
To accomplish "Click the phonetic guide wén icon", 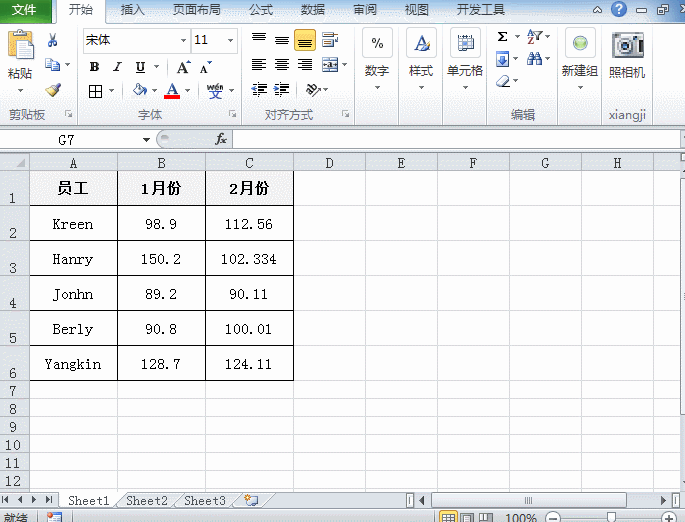I will [x=215, y=90].
